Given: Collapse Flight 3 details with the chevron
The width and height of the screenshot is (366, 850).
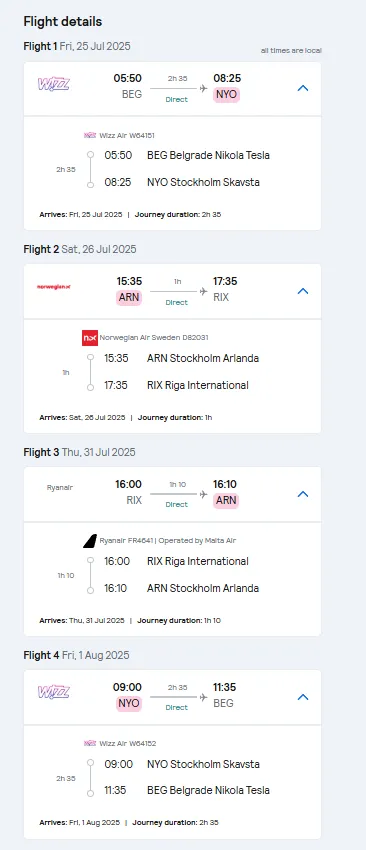Looking at the screenshot, I should (303, 494).
